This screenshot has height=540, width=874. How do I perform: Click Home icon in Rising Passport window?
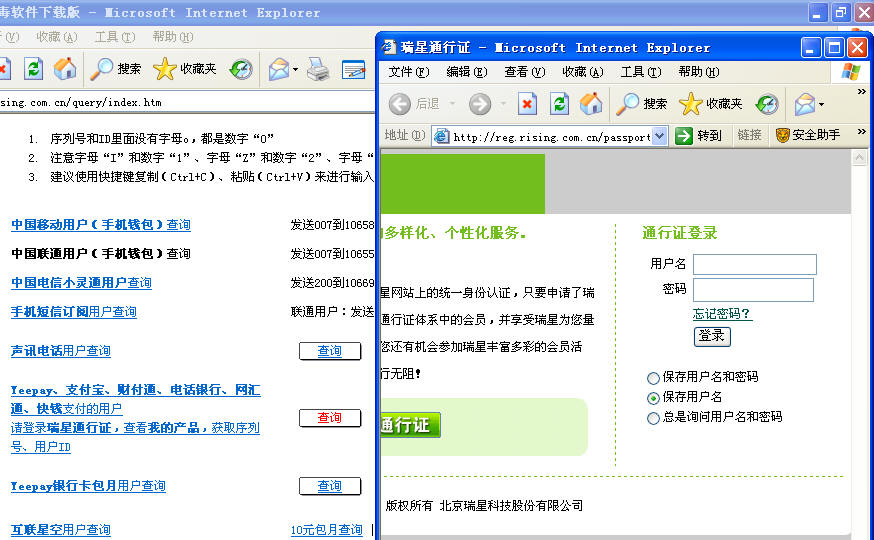(591, 104)
